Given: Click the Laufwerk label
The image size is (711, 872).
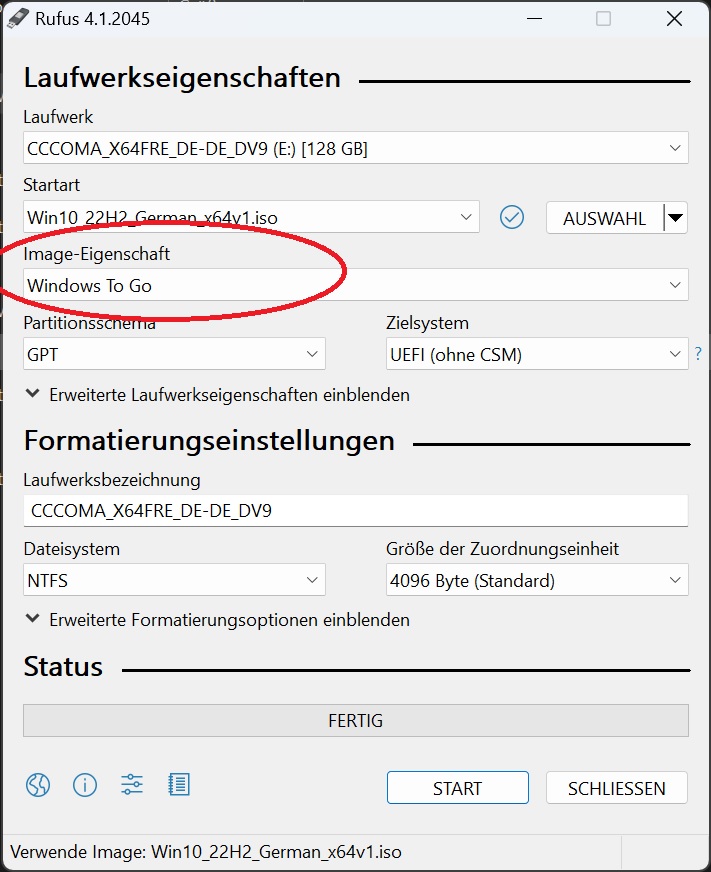Looking at the screenshot, I should click(x=58, y=117).
